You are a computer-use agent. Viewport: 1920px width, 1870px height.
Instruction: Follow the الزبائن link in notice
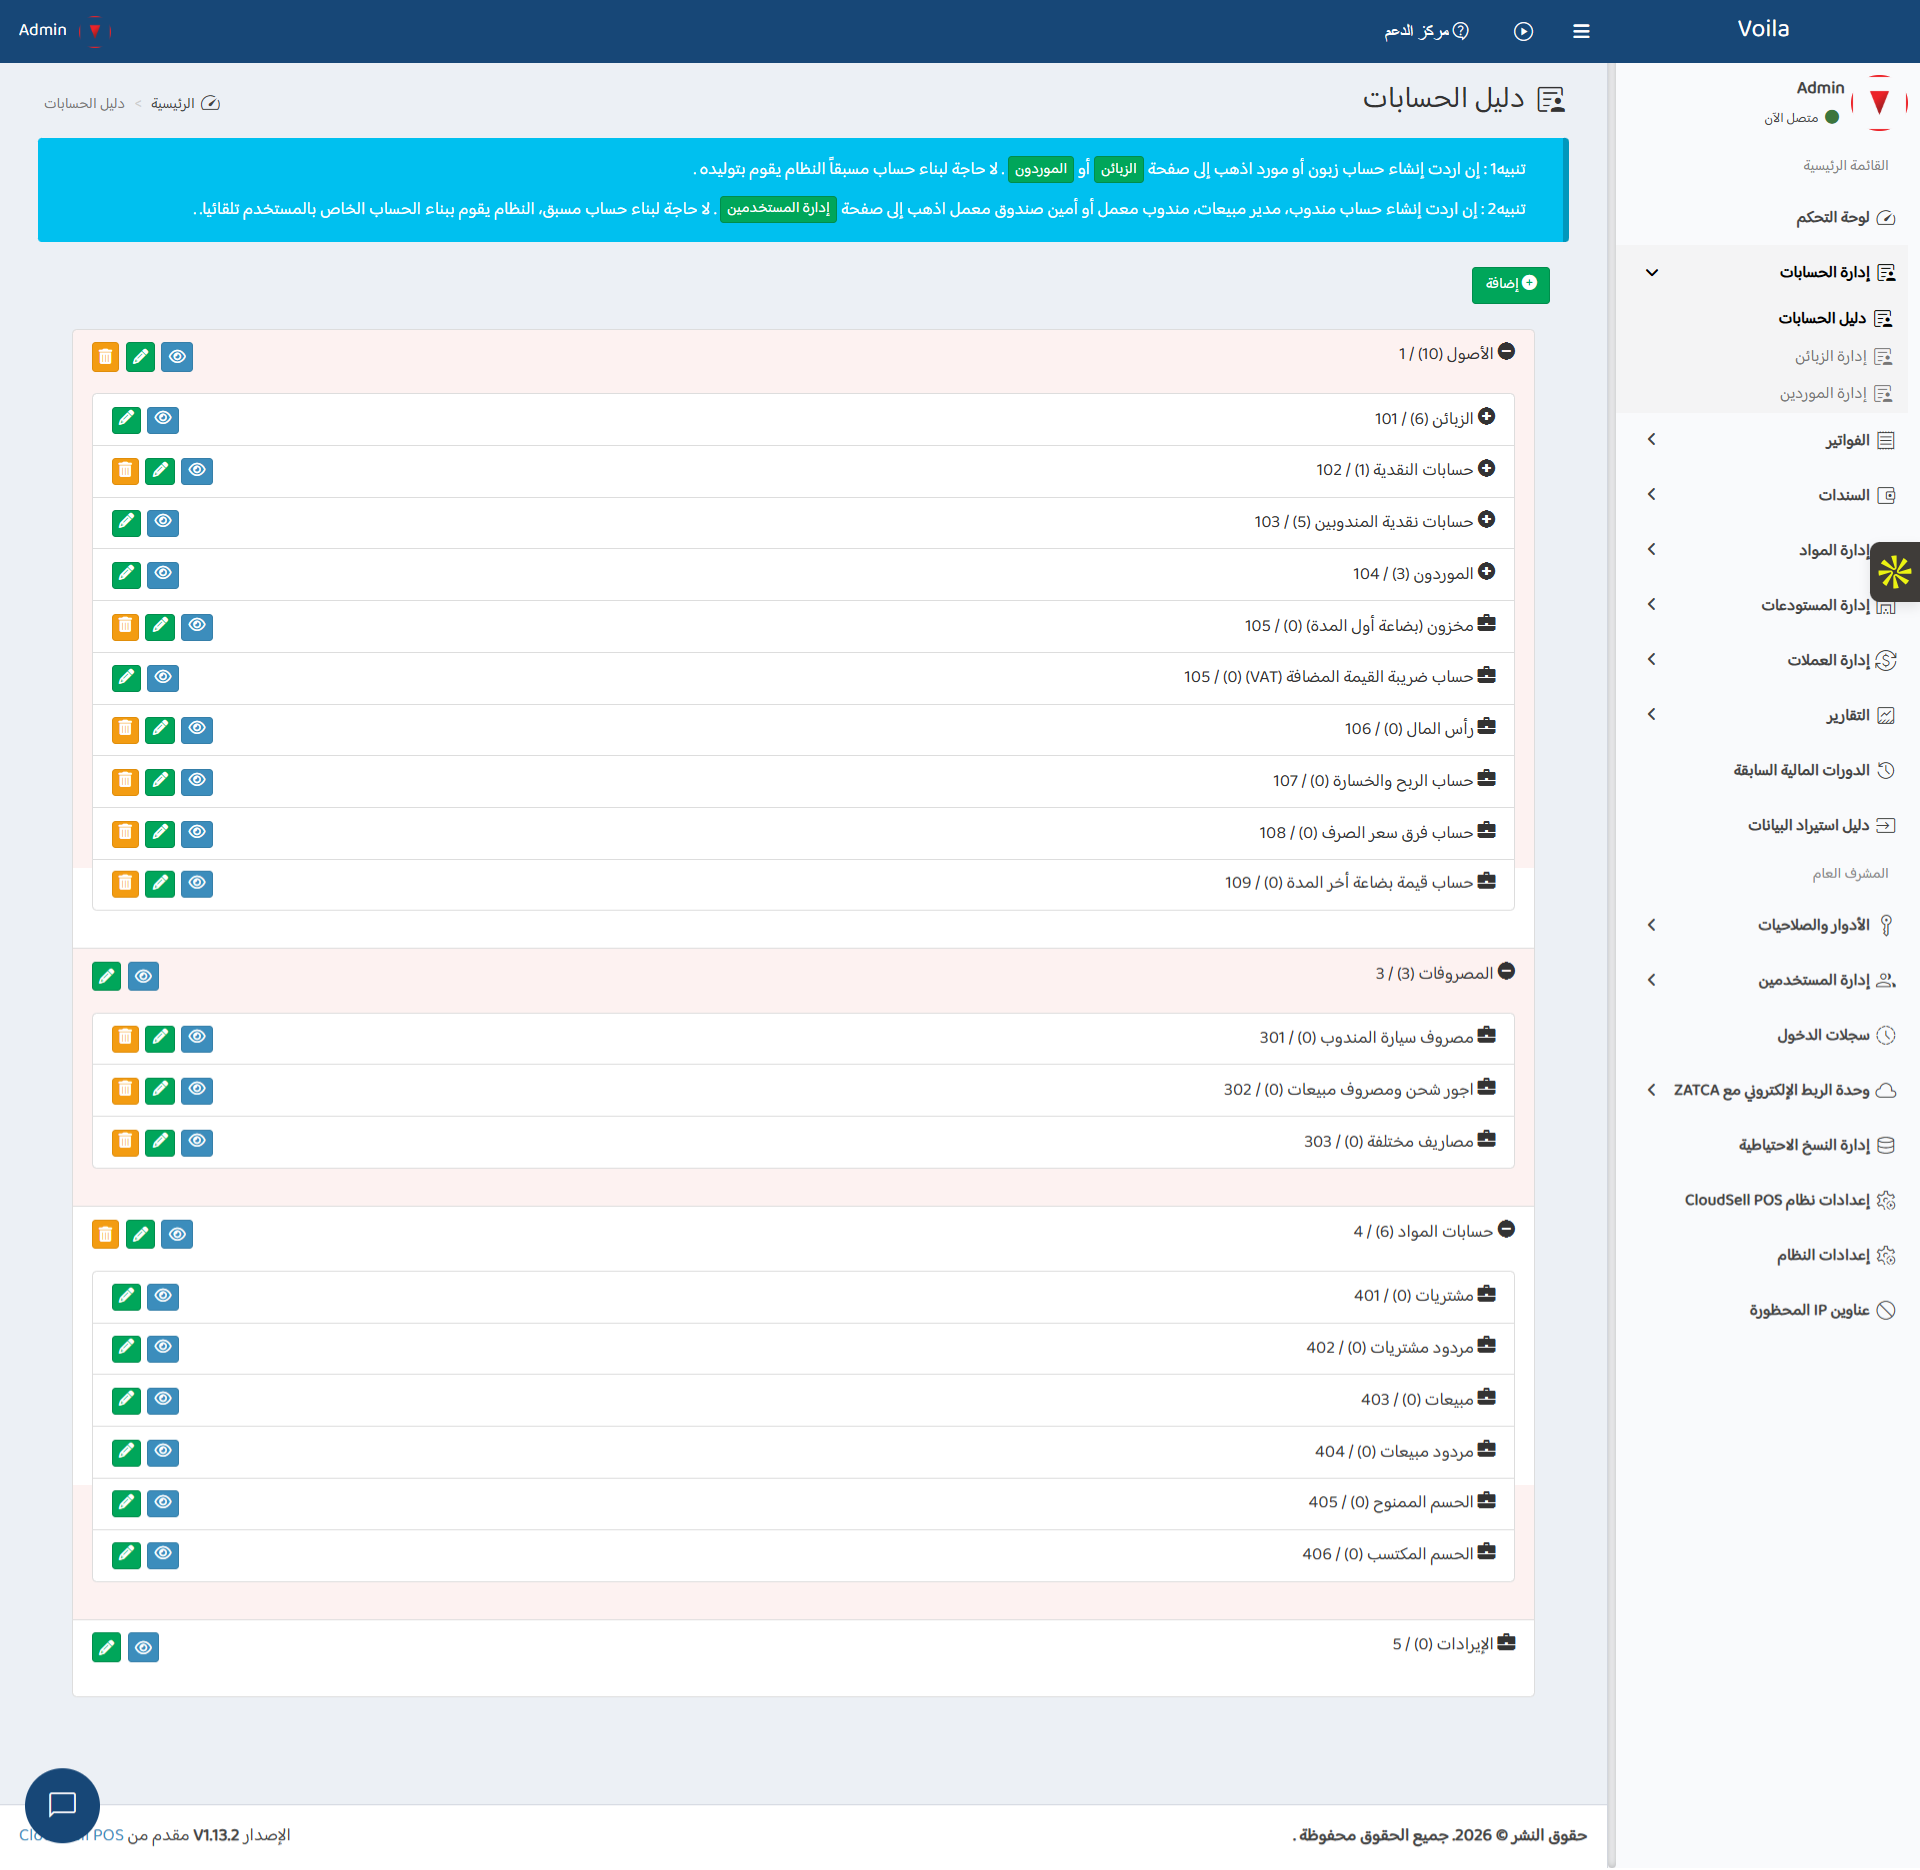tap(1118, 169)
